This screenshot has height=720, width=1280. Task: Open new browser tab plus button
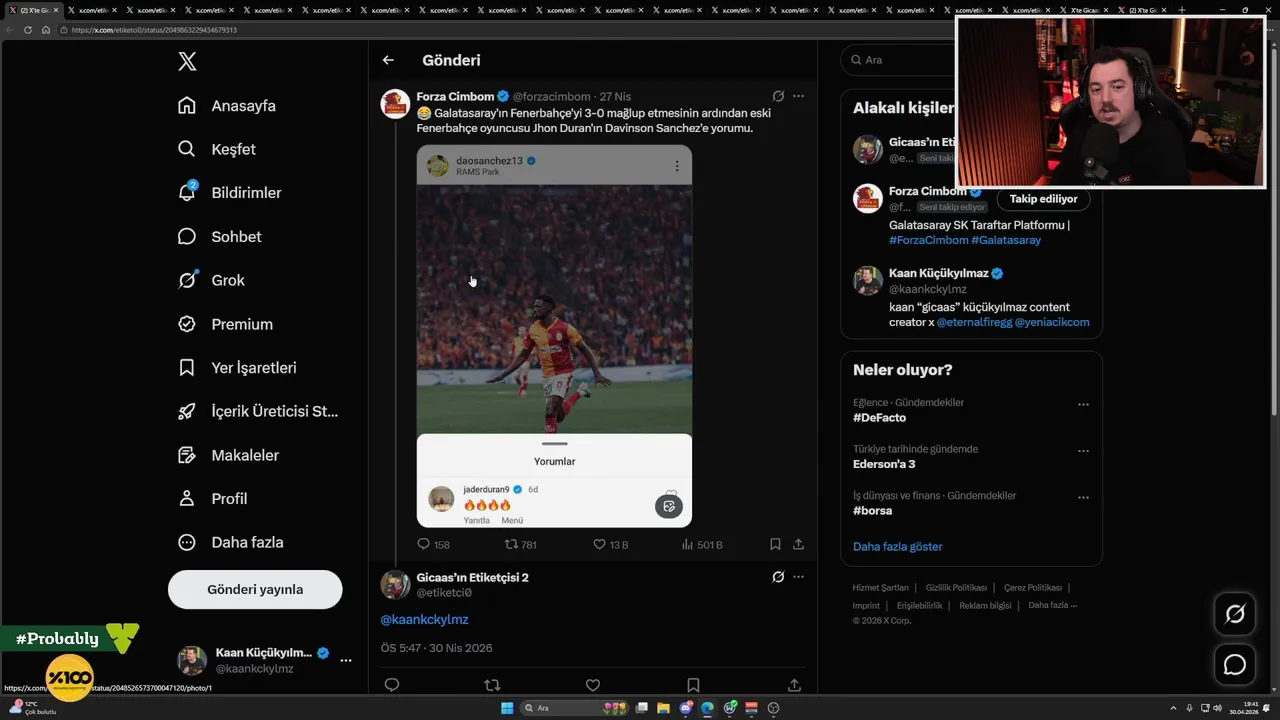1182,10
